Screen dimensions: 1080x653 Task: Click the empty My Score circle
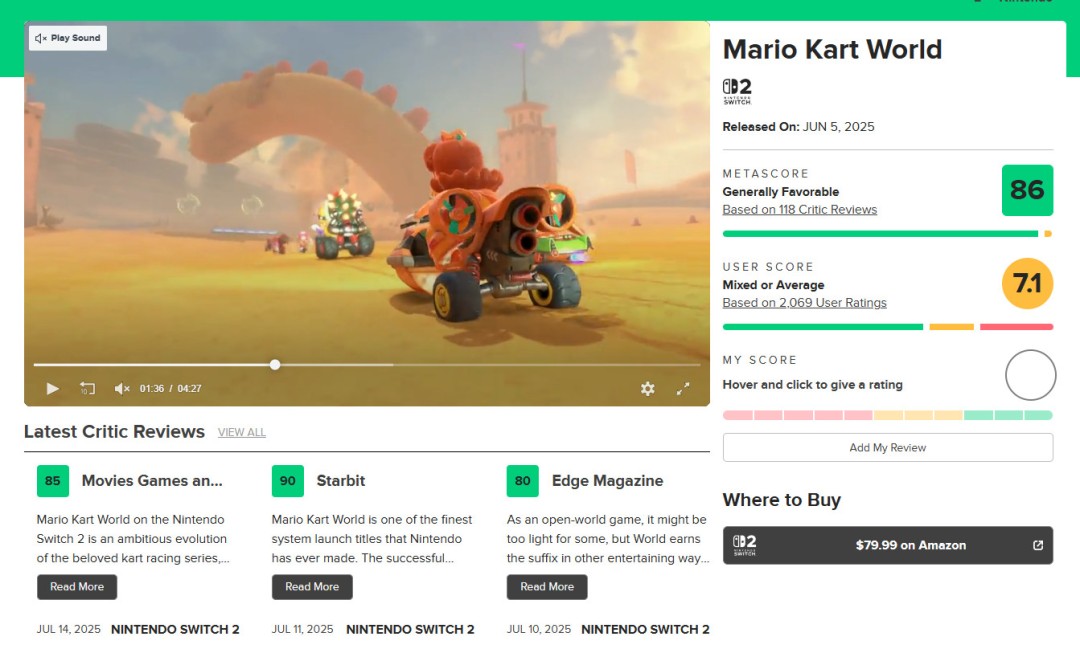pyautogui.click(x=1030, y=375)
